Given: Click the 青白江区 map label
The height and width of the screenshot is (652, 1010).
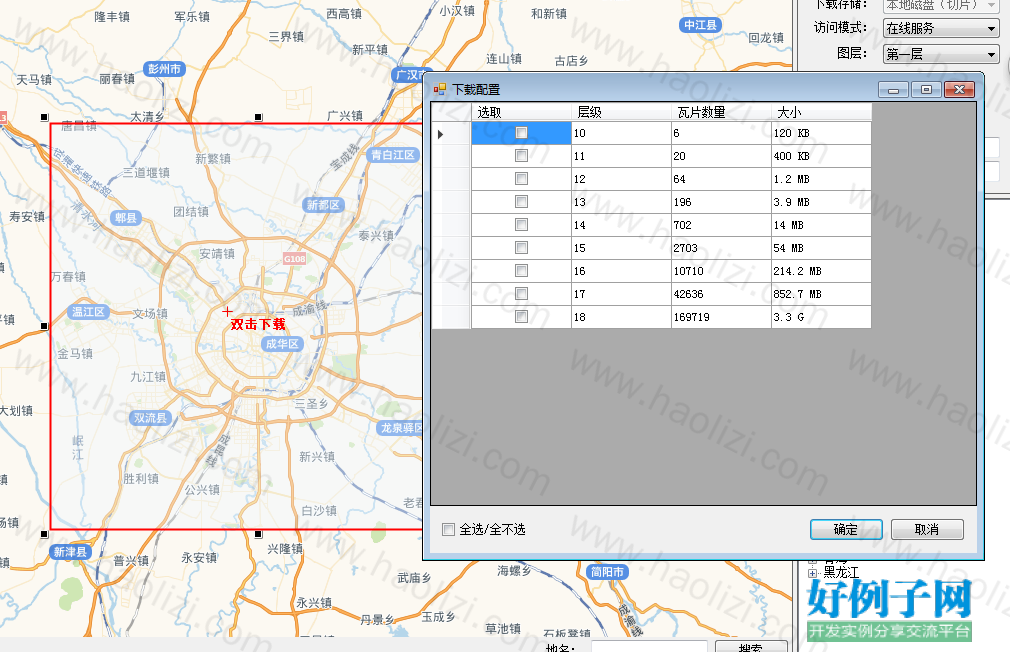Looking at the screenshot, I should 394,155.
